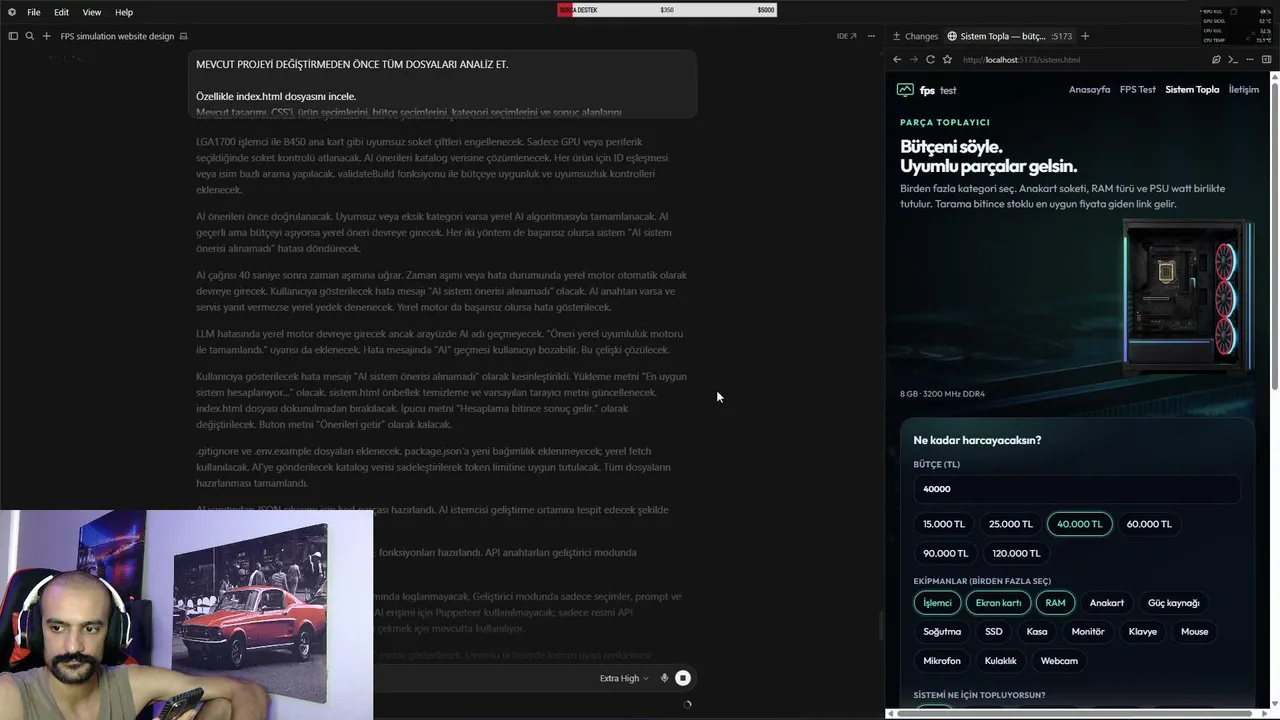Open the Help menu

coord(124,12)
